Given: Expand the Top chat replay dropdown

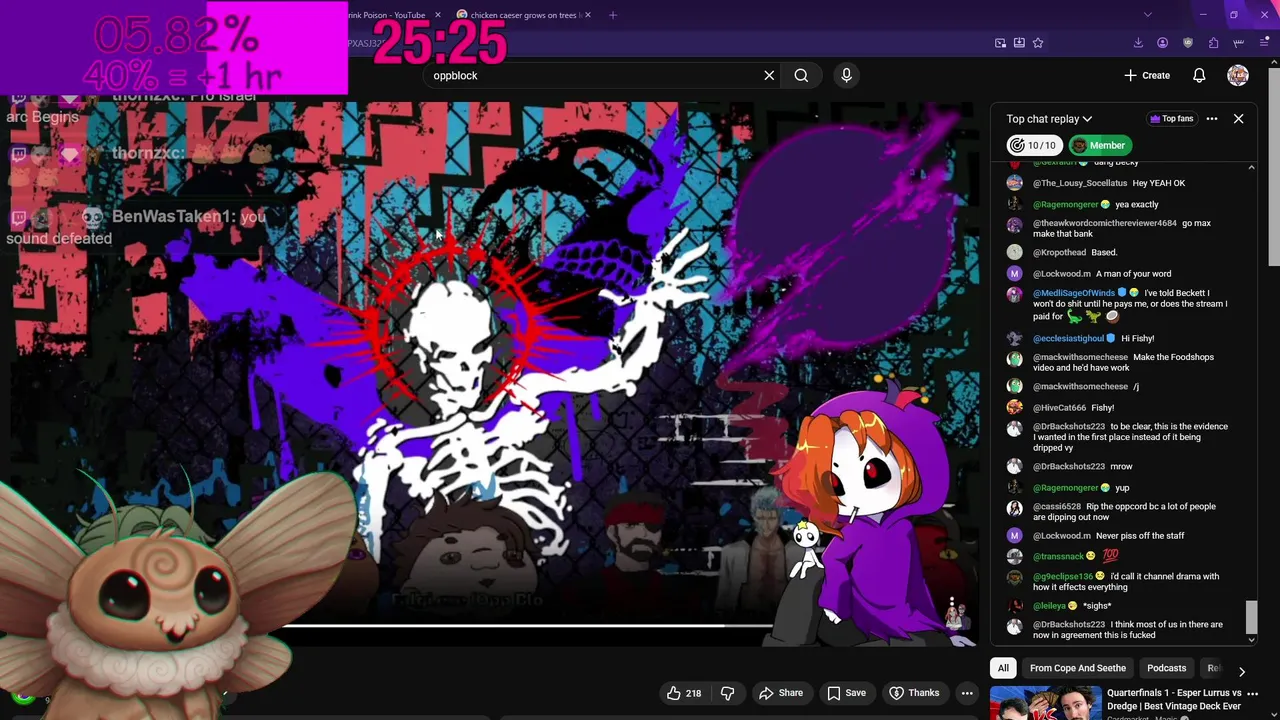Looking at the screenshot, I should pyautogui.click(x=1049, y=119).
